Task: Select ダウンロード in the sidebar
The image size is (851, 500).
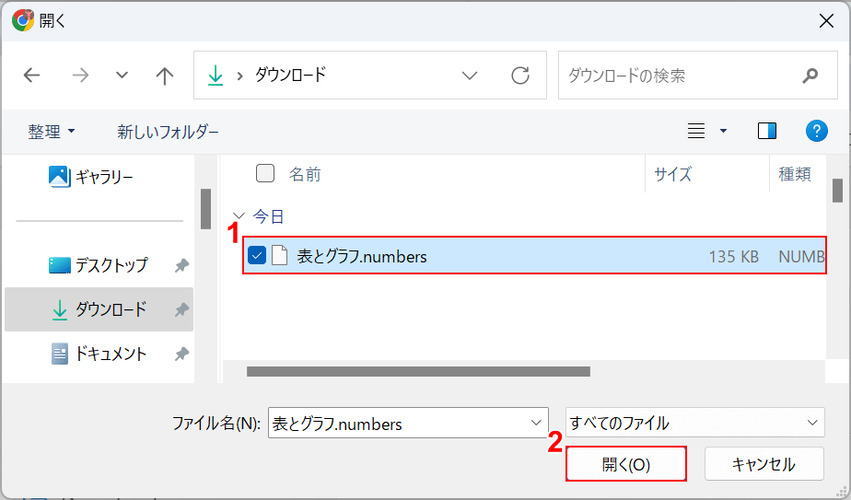Action: coord(99,309)
